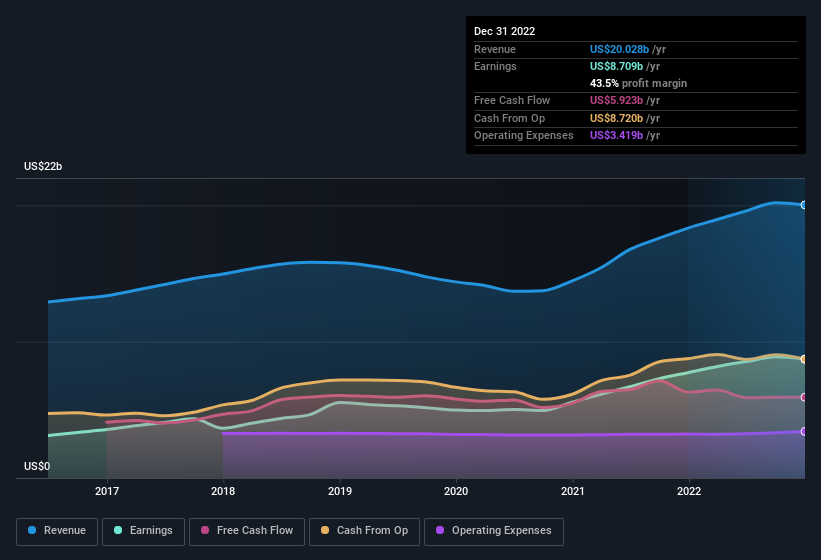
Task: Click the Operating Expenses label in tooltip
Action: (524, 136)
